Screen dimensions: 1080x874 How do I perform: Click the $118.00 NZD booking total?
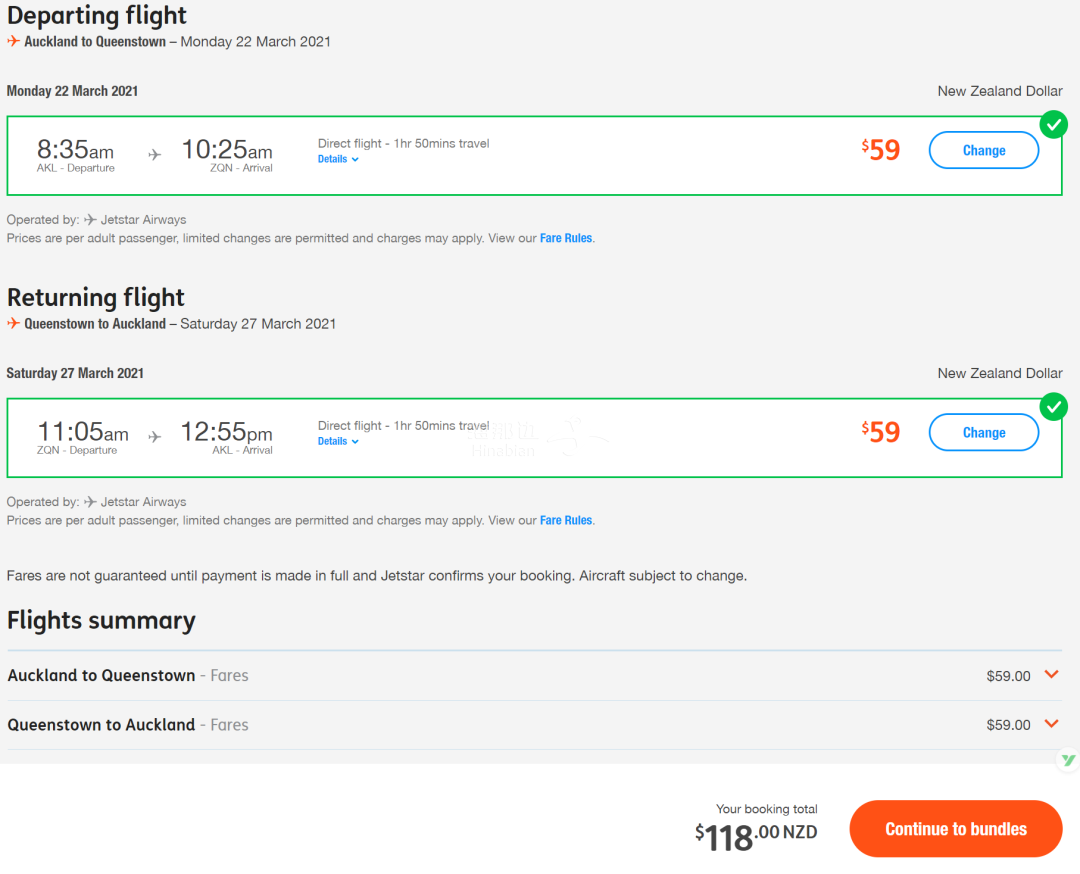tap(756, 836)
